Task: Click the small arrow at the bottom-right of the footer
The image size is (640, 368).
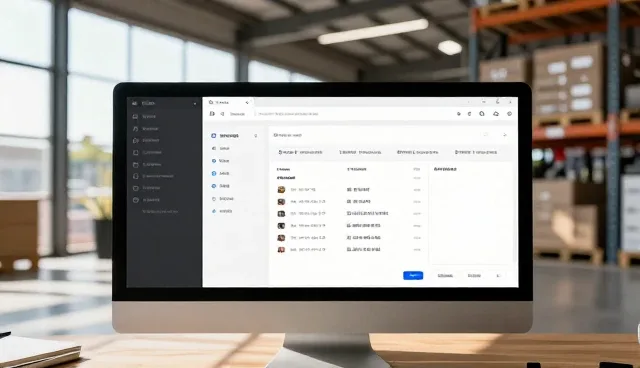Action: (x=498, y=276)
